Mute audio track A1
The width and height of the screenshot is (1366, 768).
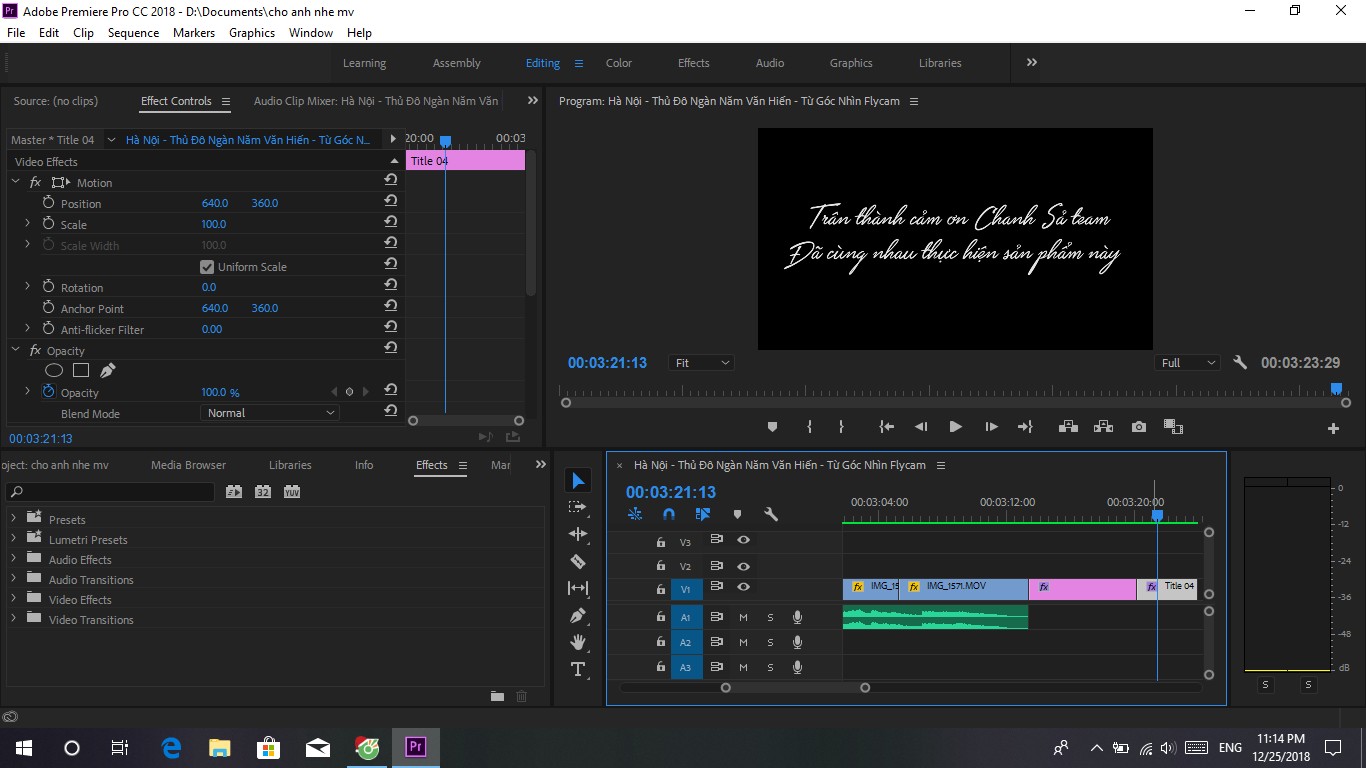click(744, 617)
